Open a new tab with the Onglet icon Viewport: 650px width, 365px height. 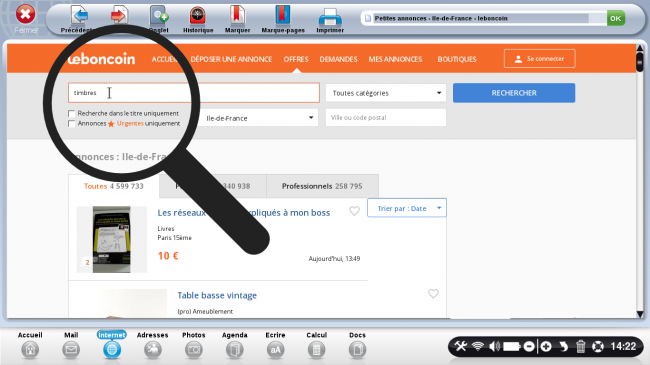pyautogui.click(x=159, y=16)
